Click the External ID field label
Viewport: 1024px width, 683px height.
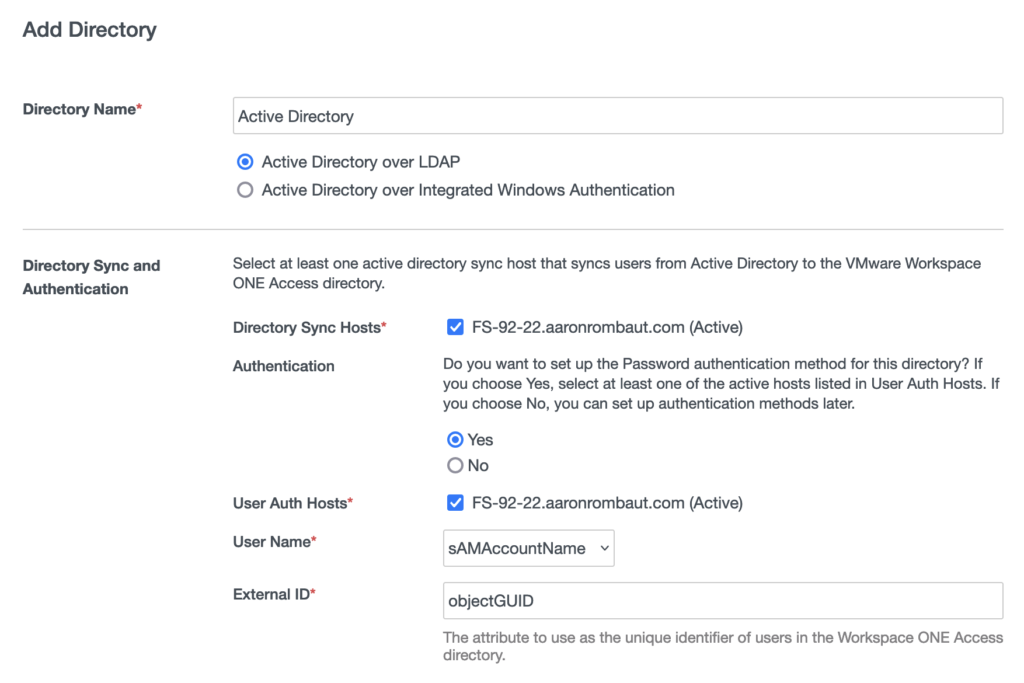coord(274,594)
